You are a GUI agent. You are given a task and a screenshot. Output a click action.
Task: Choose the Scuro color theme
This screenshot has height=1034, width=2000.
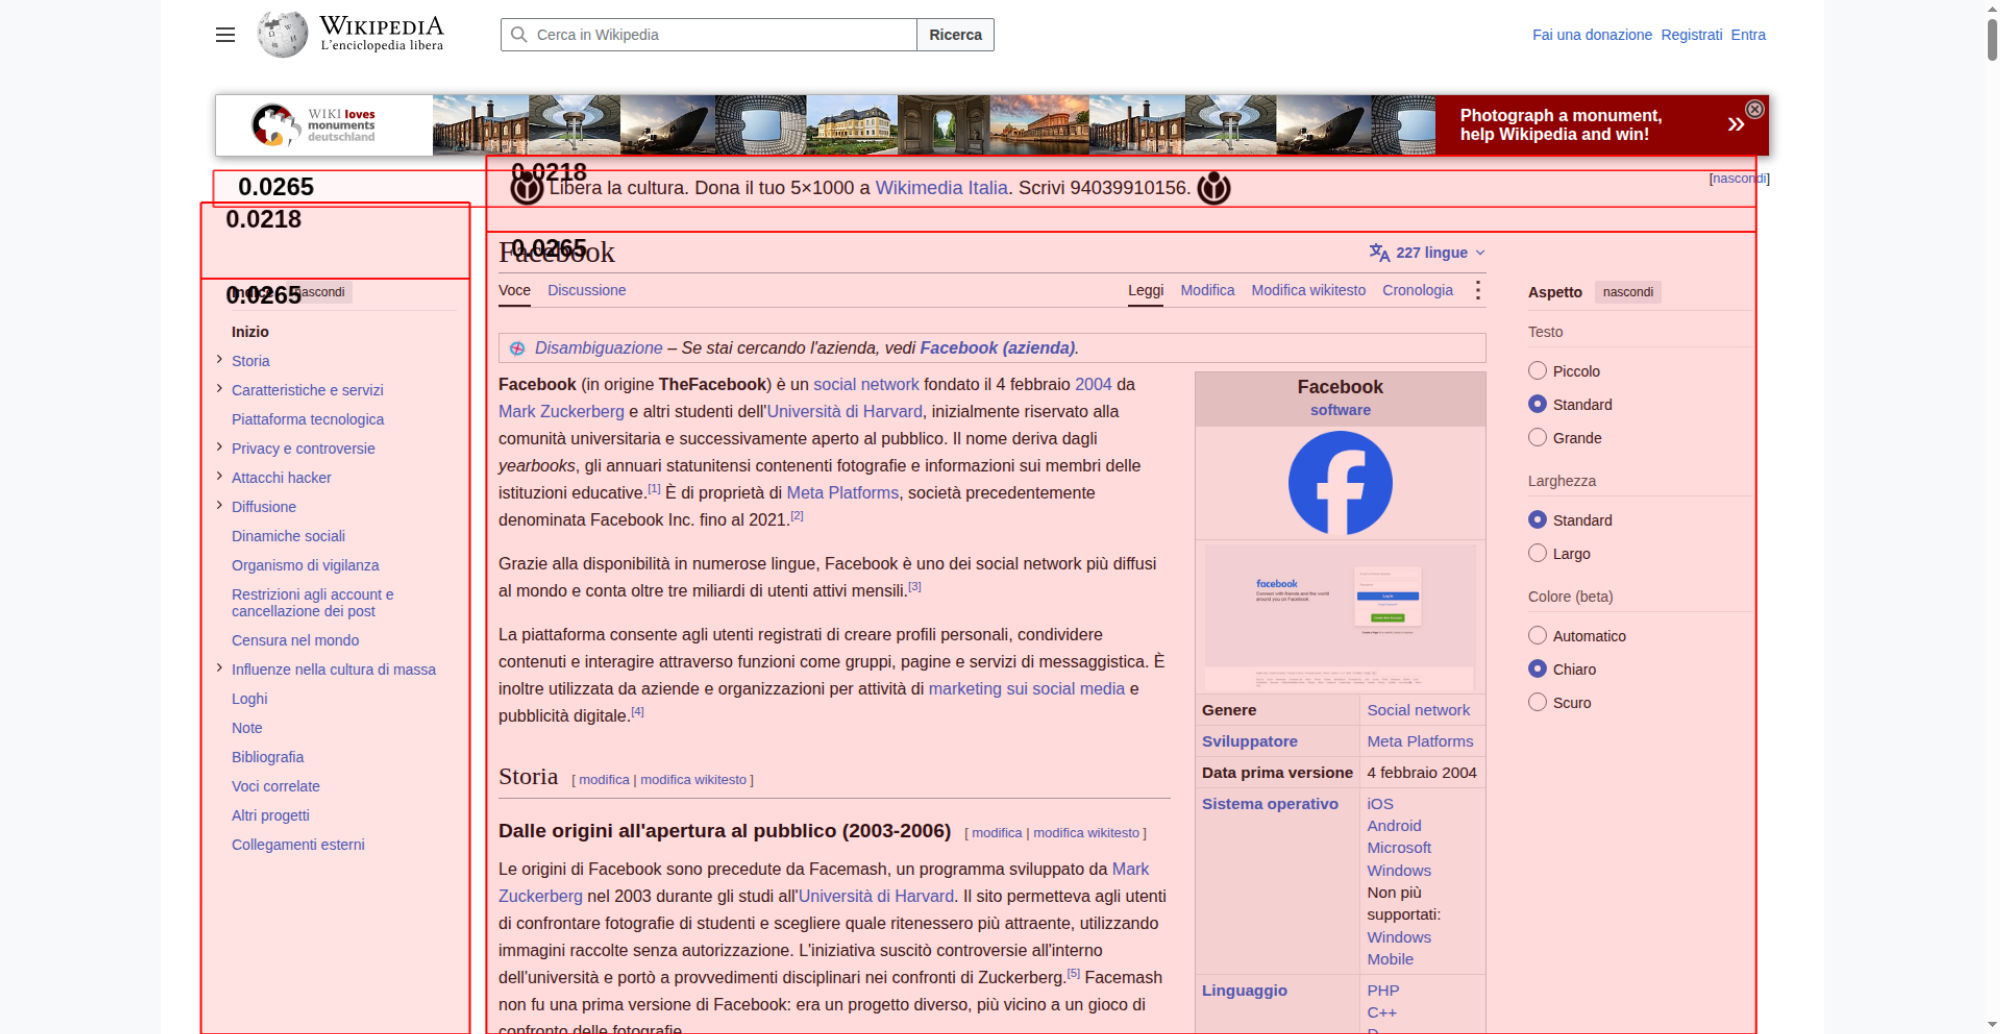(1537, 702)
